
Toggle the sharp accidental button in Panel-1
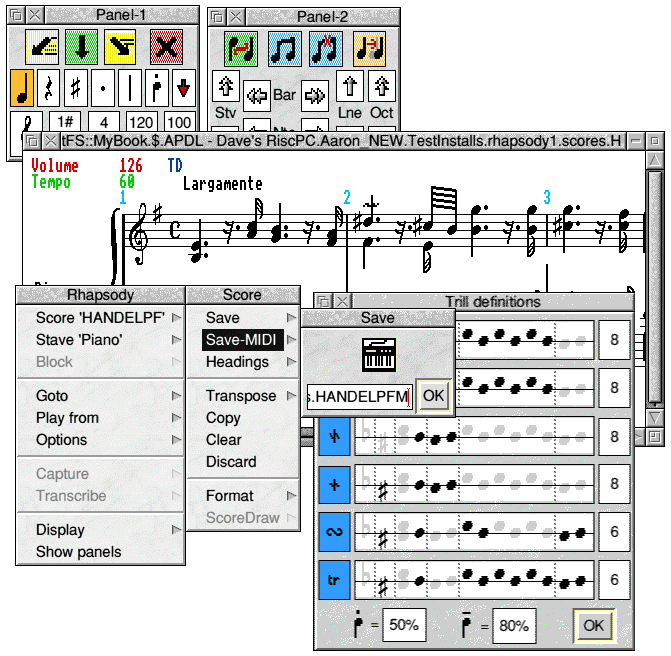(x=75, y=88)
